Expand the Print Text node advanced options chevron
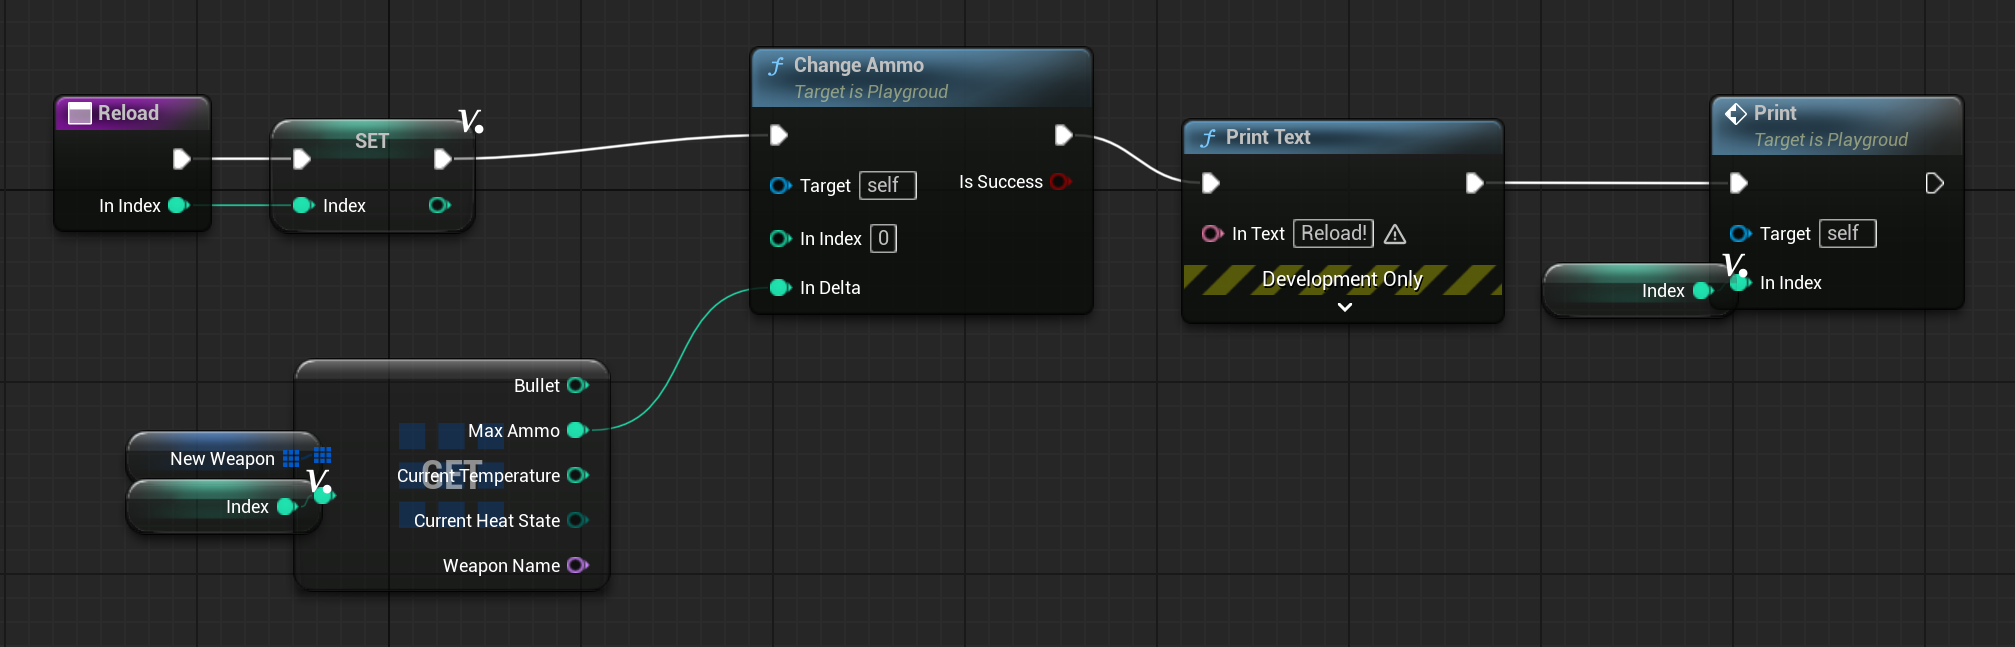 (x=1345, y=308)
